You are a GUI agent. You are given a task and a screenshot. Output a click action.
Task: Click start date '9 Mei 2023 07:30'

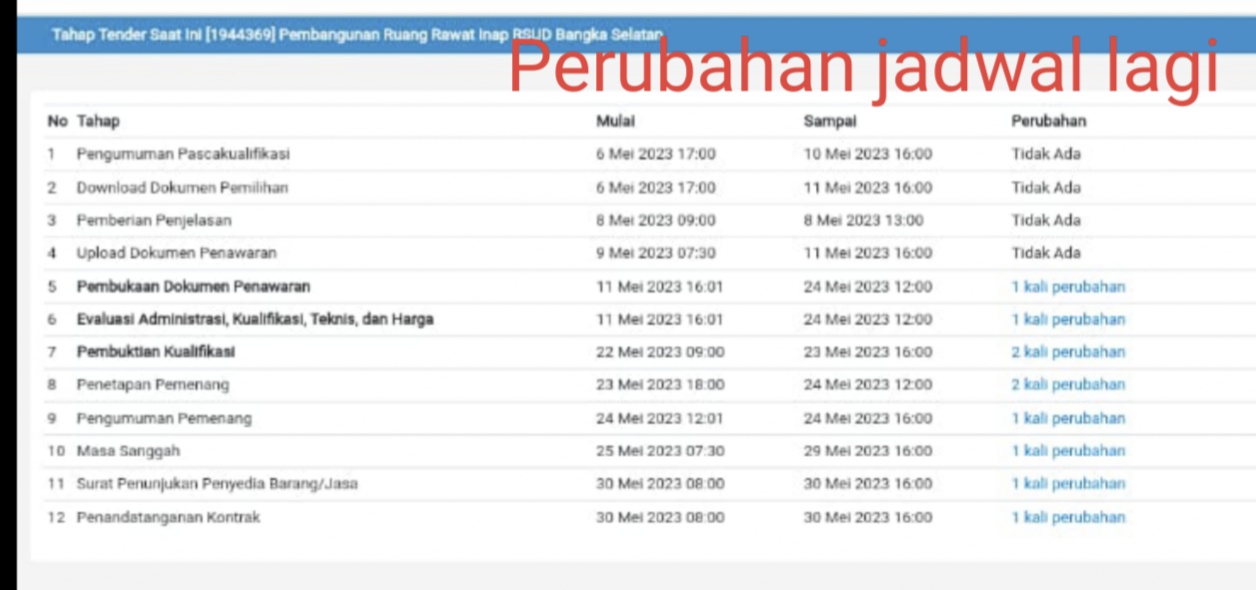[x=656, y=253]
